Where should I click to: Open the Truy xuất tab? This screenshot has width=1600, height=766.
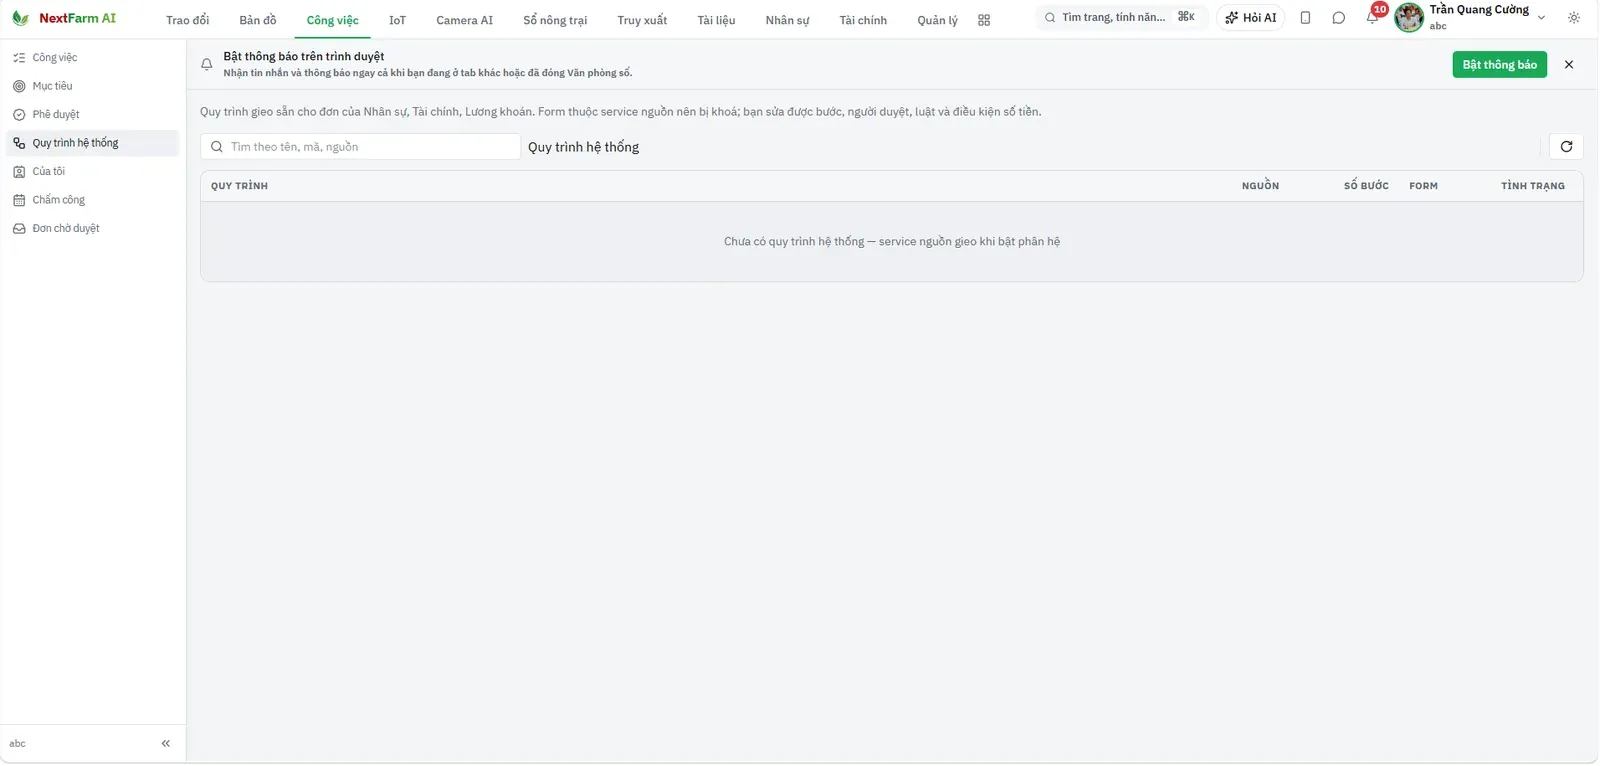point(642,20)
